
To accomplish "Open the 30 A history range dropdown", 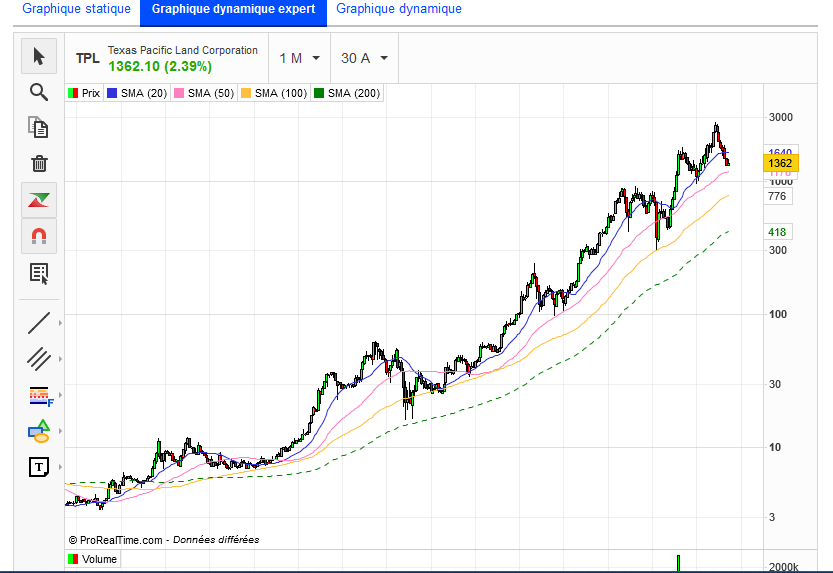I will [x=364, y=58].
